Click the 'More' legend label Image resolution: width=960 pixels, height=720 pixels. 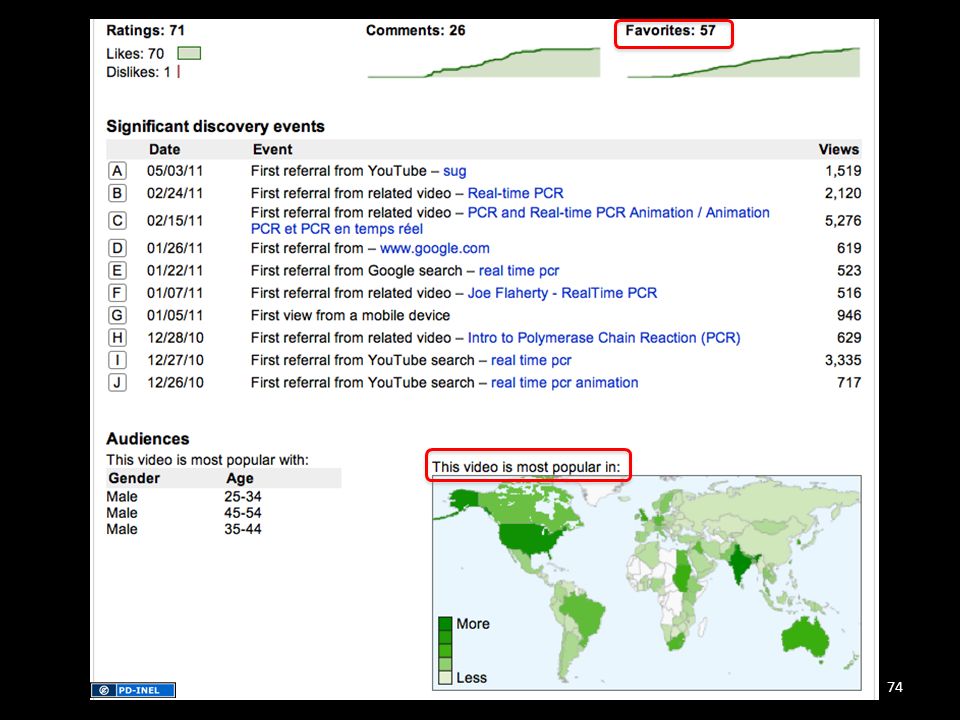point(473,624)
